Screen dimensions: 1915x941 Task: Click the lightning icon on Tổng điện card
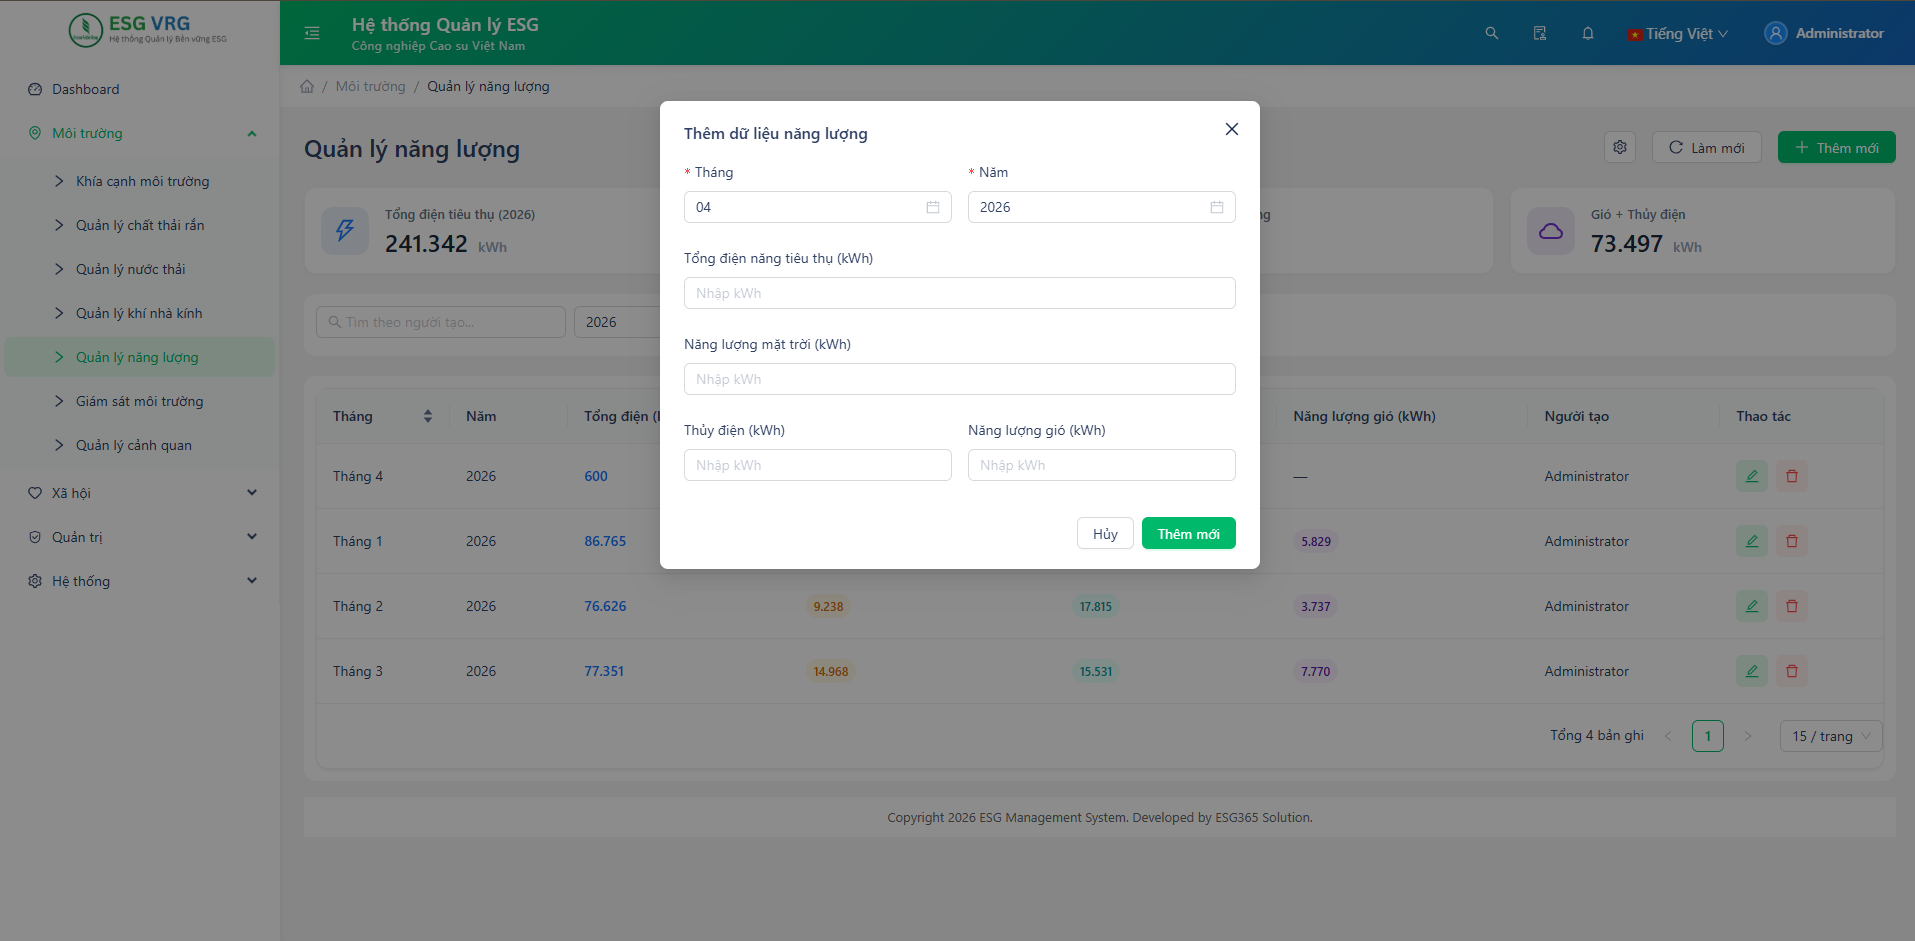point(345,231)
